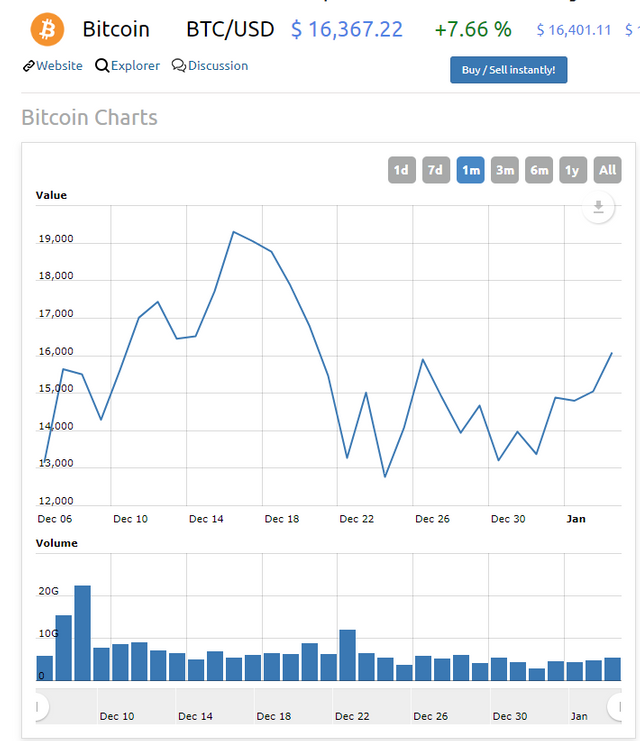Image resolution: width=640 pixels, height=741 pixels.
Task: Open the Discussion link
Action: click(218, 66)
